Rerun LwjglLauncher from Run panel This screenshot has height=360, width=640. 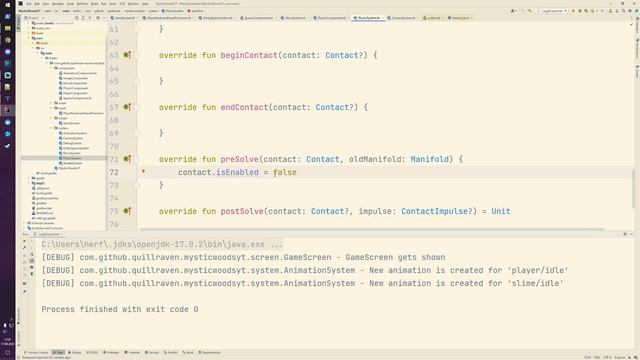(24, 241)
